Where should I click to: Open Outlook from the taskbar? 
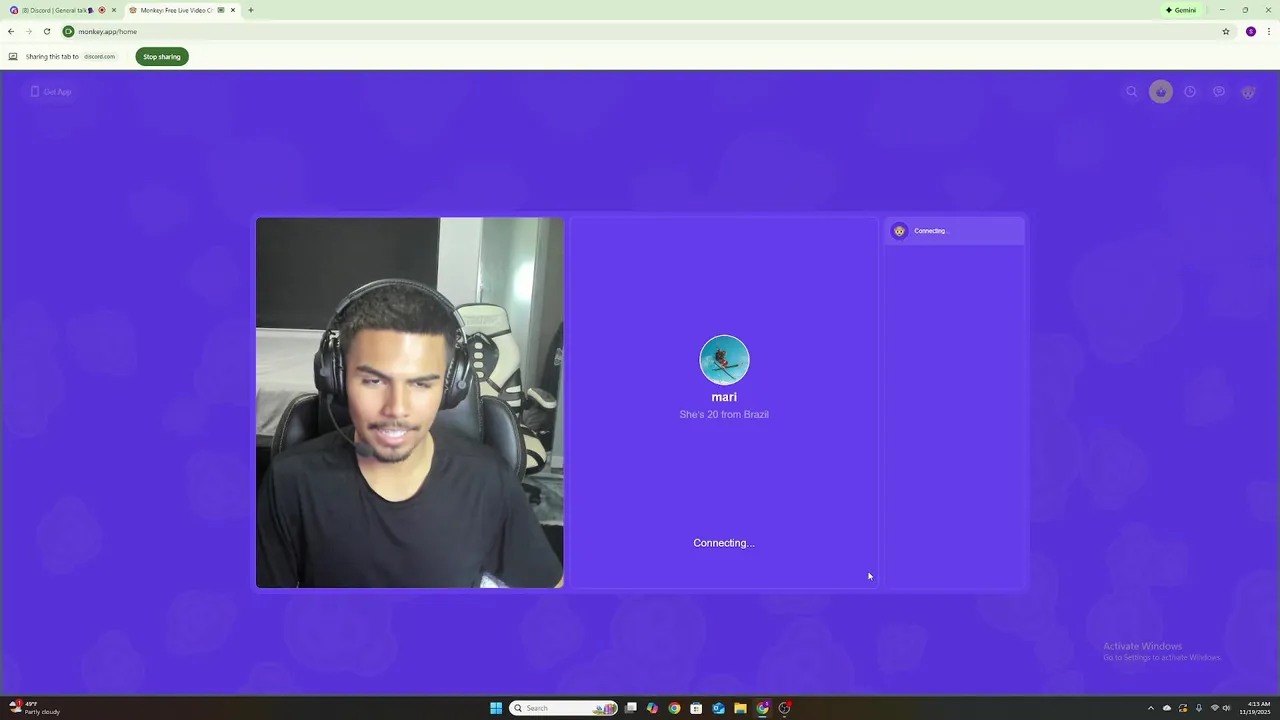click(x=718, y=708)
